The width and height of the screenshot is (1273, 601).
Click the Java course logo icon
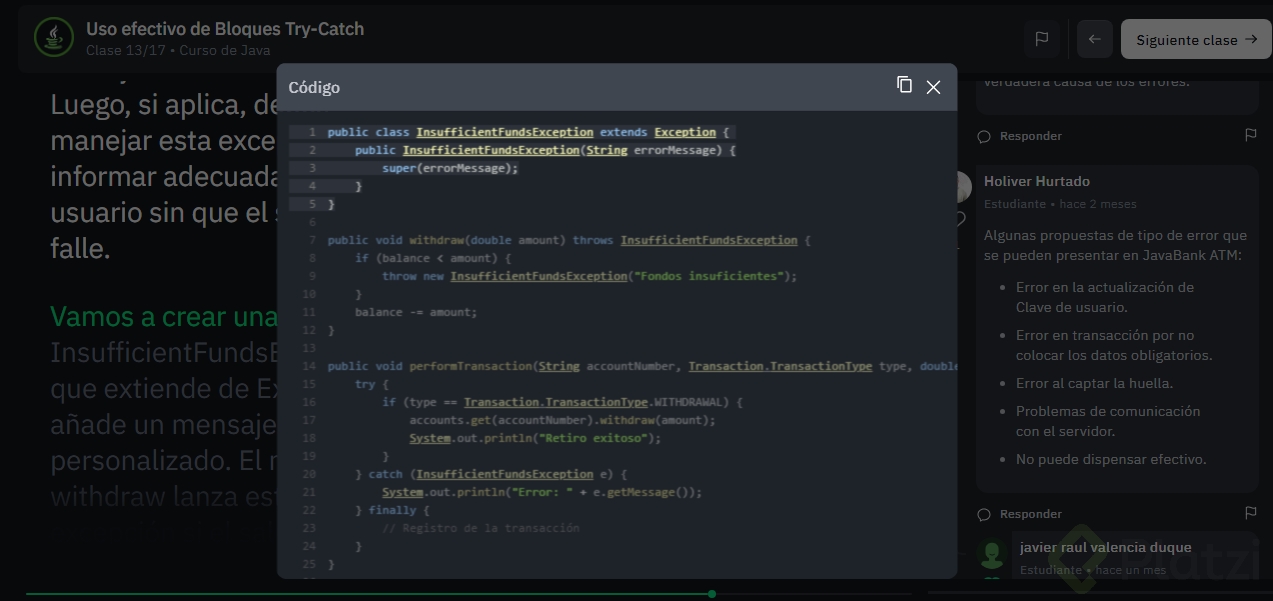tap(53, 37)
